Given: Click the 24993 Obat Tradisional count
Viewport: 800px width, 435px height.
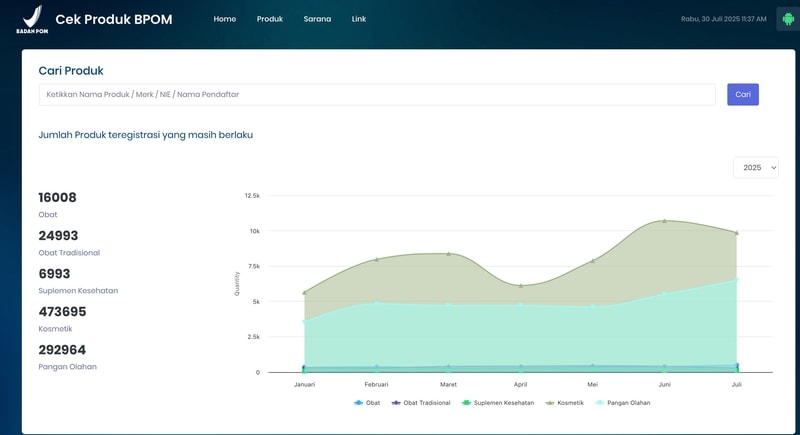Looking at the screenshot, I should tap(58, 236).
